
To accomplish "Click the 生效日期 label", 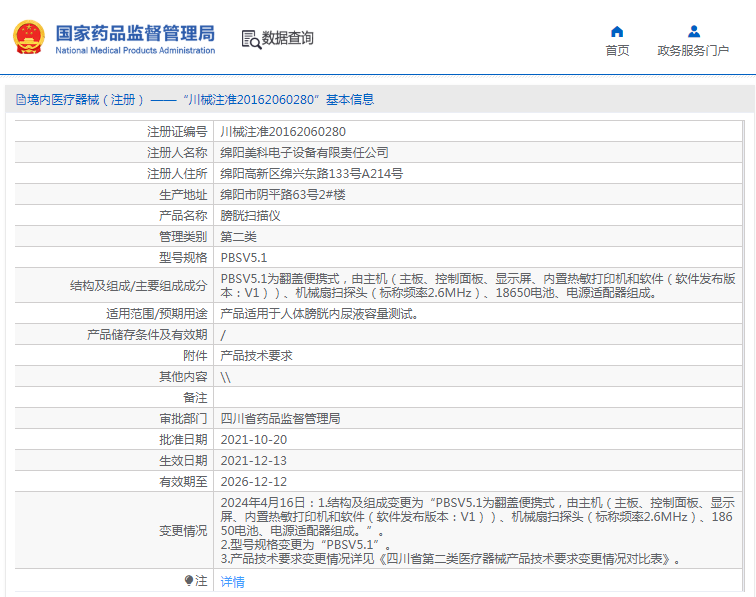I will point(183,461).
